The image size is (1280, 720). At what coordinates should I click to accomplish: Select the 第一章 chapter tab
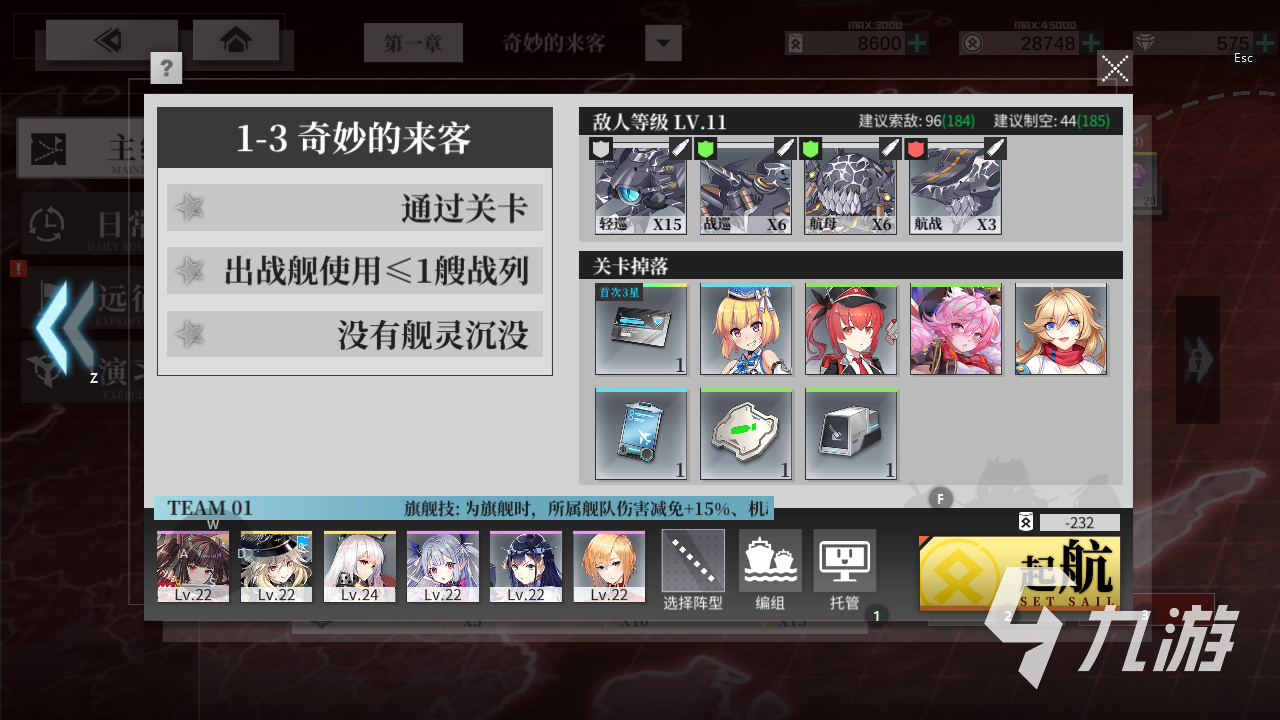coord(413,43)
